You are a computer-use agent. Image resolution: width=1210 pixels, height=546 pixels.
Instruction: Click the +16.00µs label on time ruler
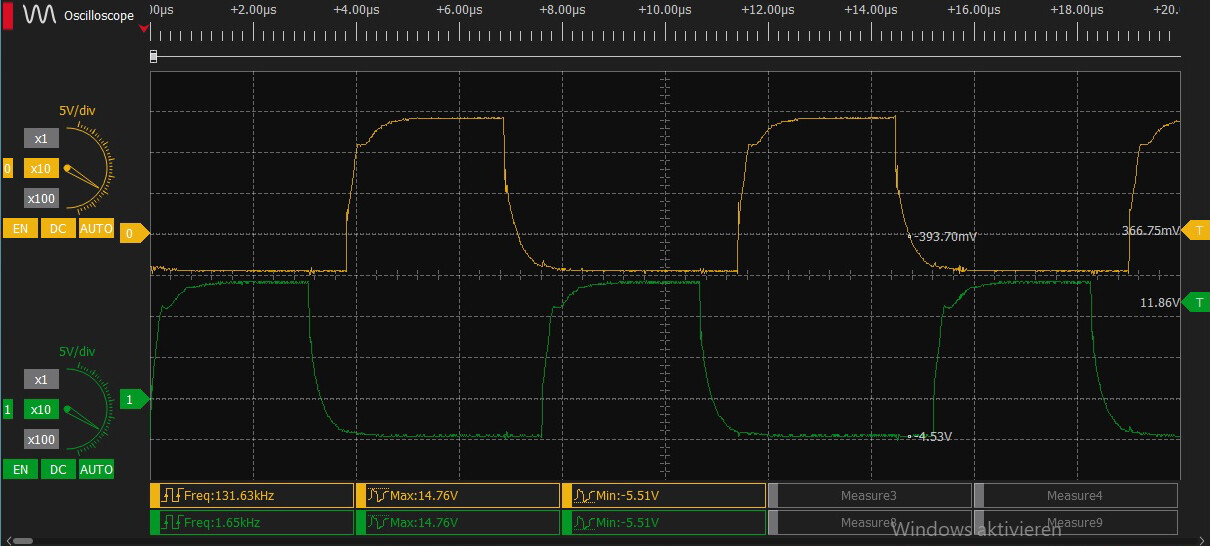(974, 10)
